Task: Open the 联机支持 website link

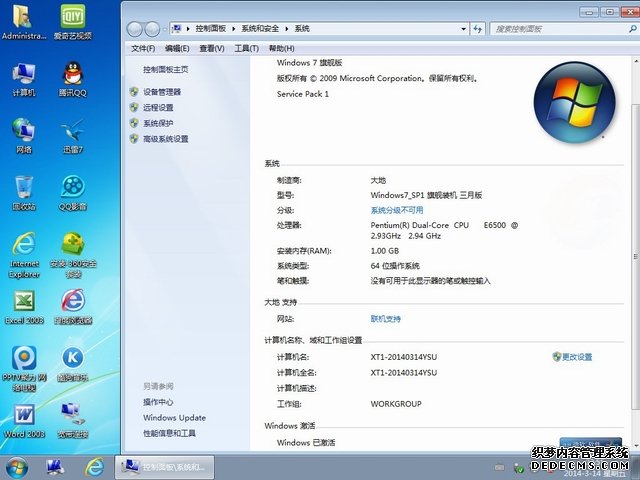Action: click(x=386, y=319)
